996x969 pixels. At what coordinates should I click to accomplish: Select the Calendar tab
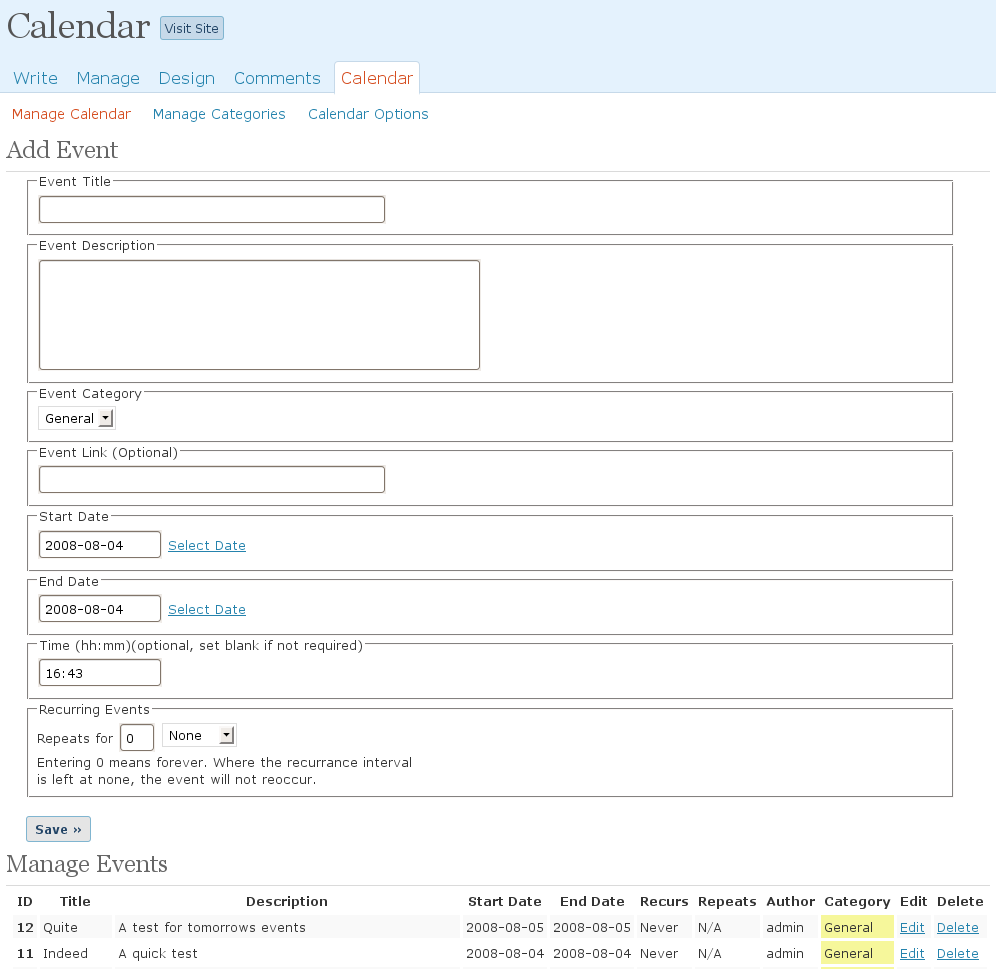point(377,78)
